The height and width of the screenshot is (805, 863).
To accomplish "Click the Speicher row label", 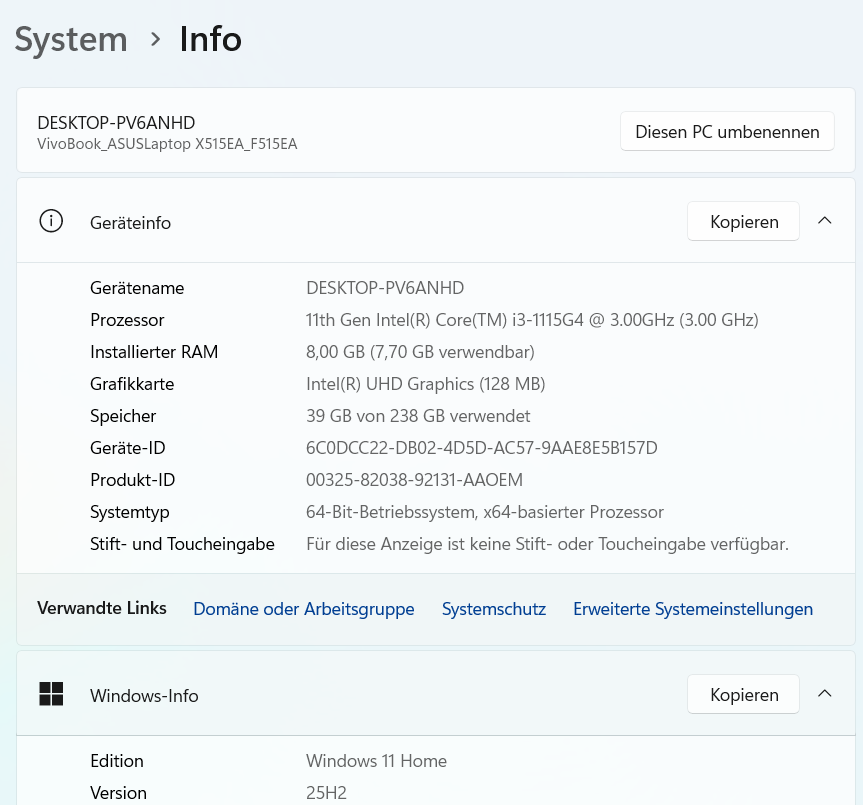I will coord(123,415).
